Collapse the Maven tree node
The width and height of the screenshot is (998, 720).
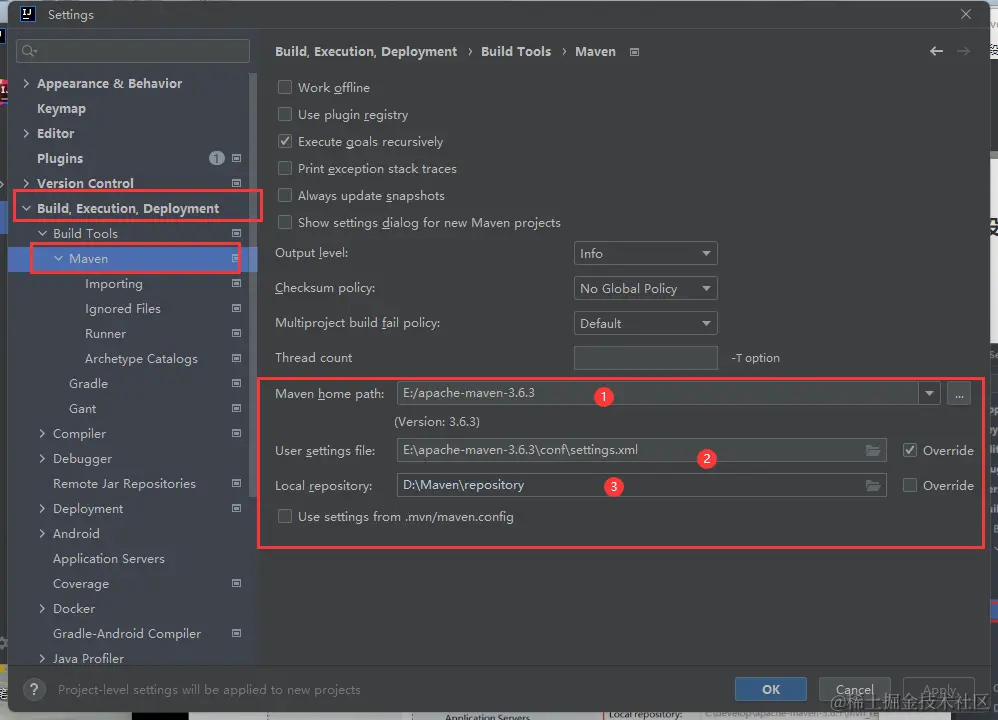59,258
